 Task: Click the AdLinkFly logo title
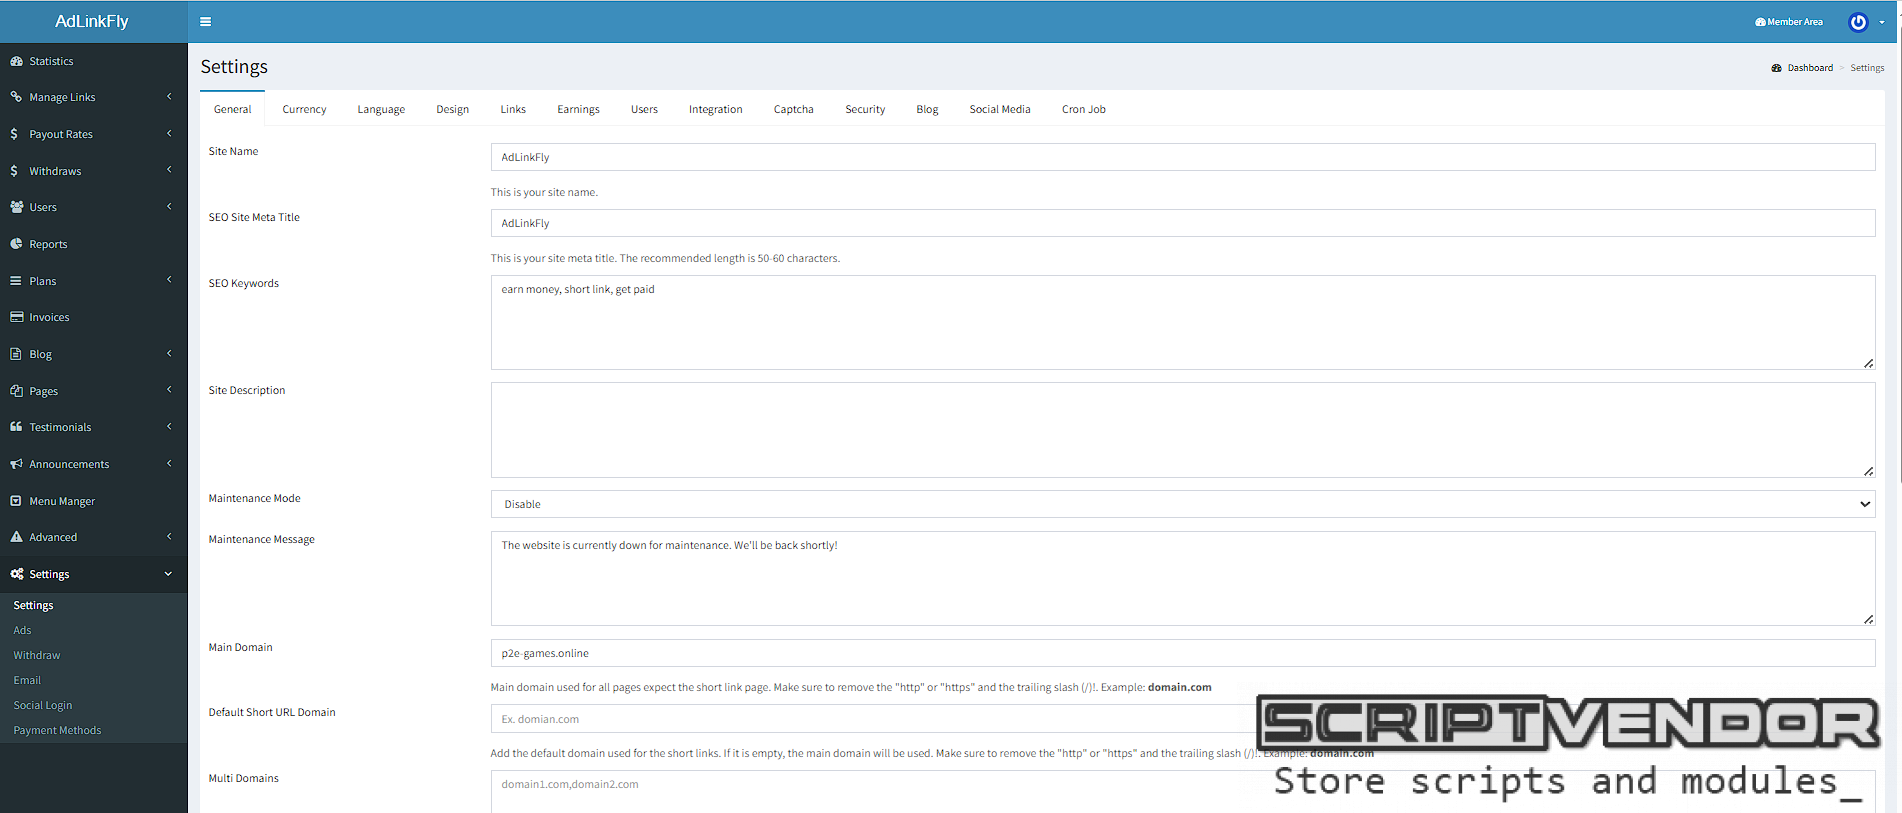point(92,21)
